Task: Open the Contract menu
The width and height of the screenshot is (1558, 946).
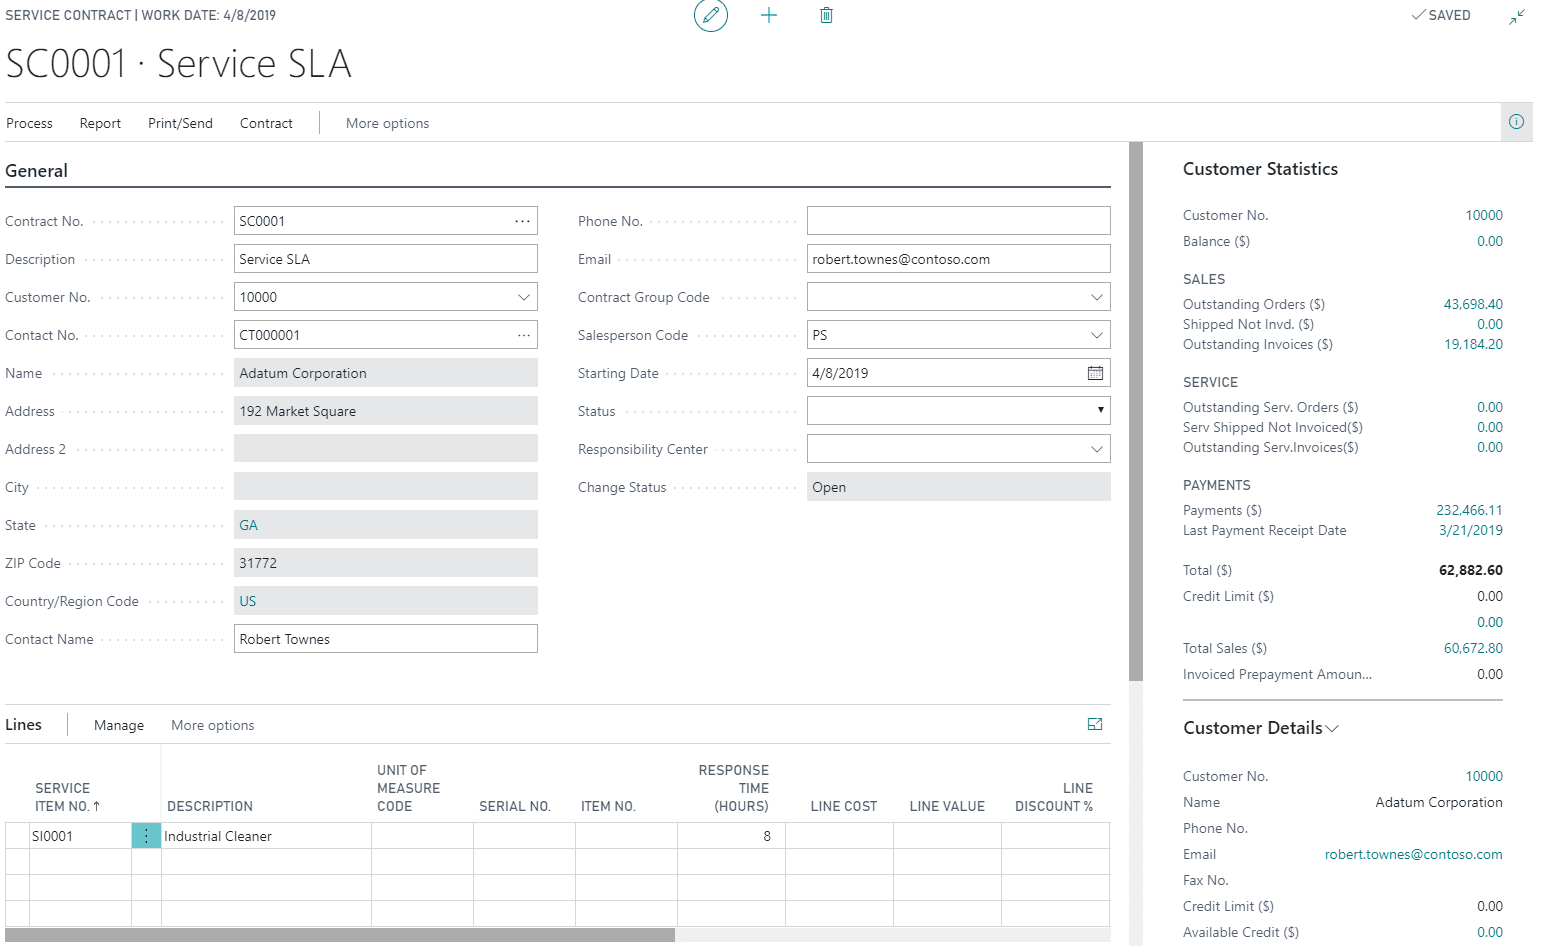Action: [x=265, y=122]
